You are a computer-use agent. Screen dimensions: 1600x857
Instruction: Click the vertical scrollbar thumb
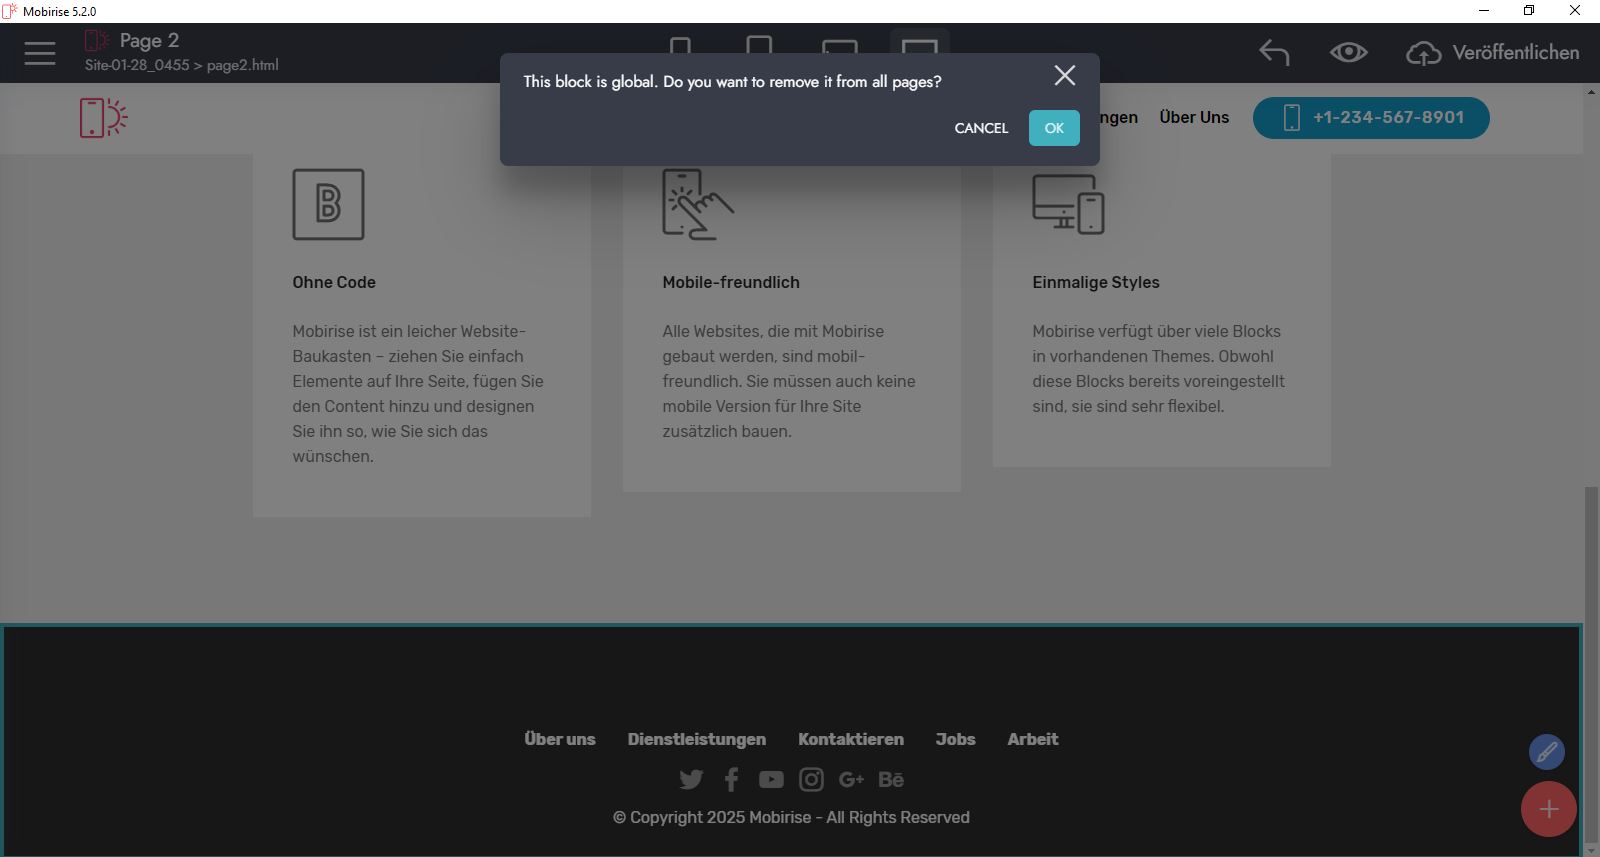1591,664
